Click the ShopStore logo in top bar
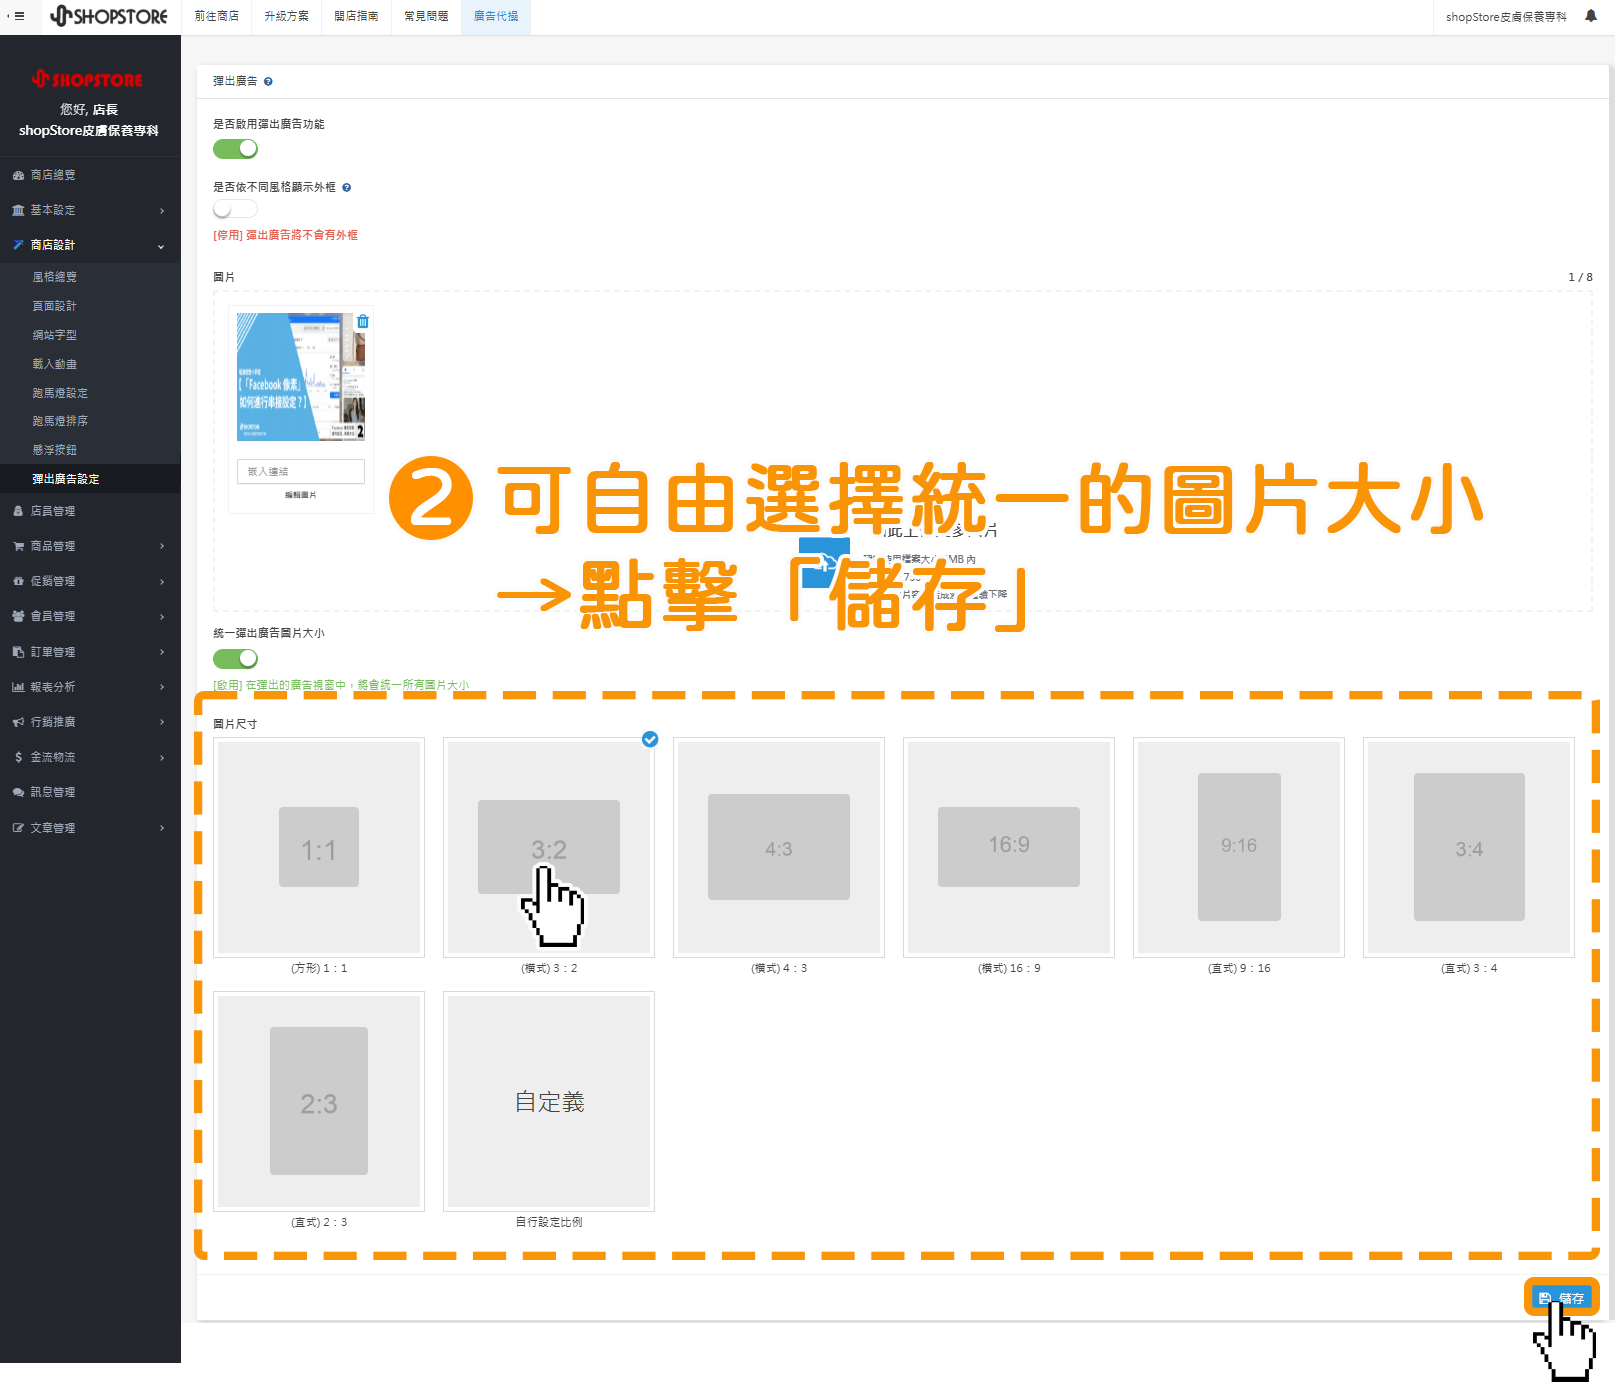 109,16
